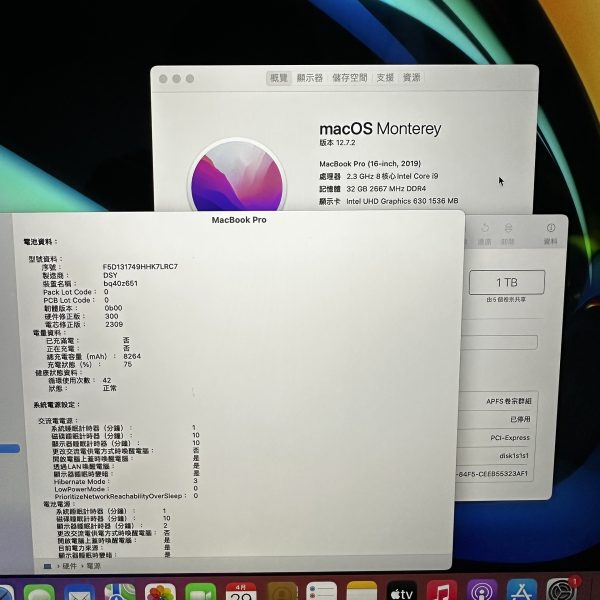Click device name bq40z651

tap(121, 284)
